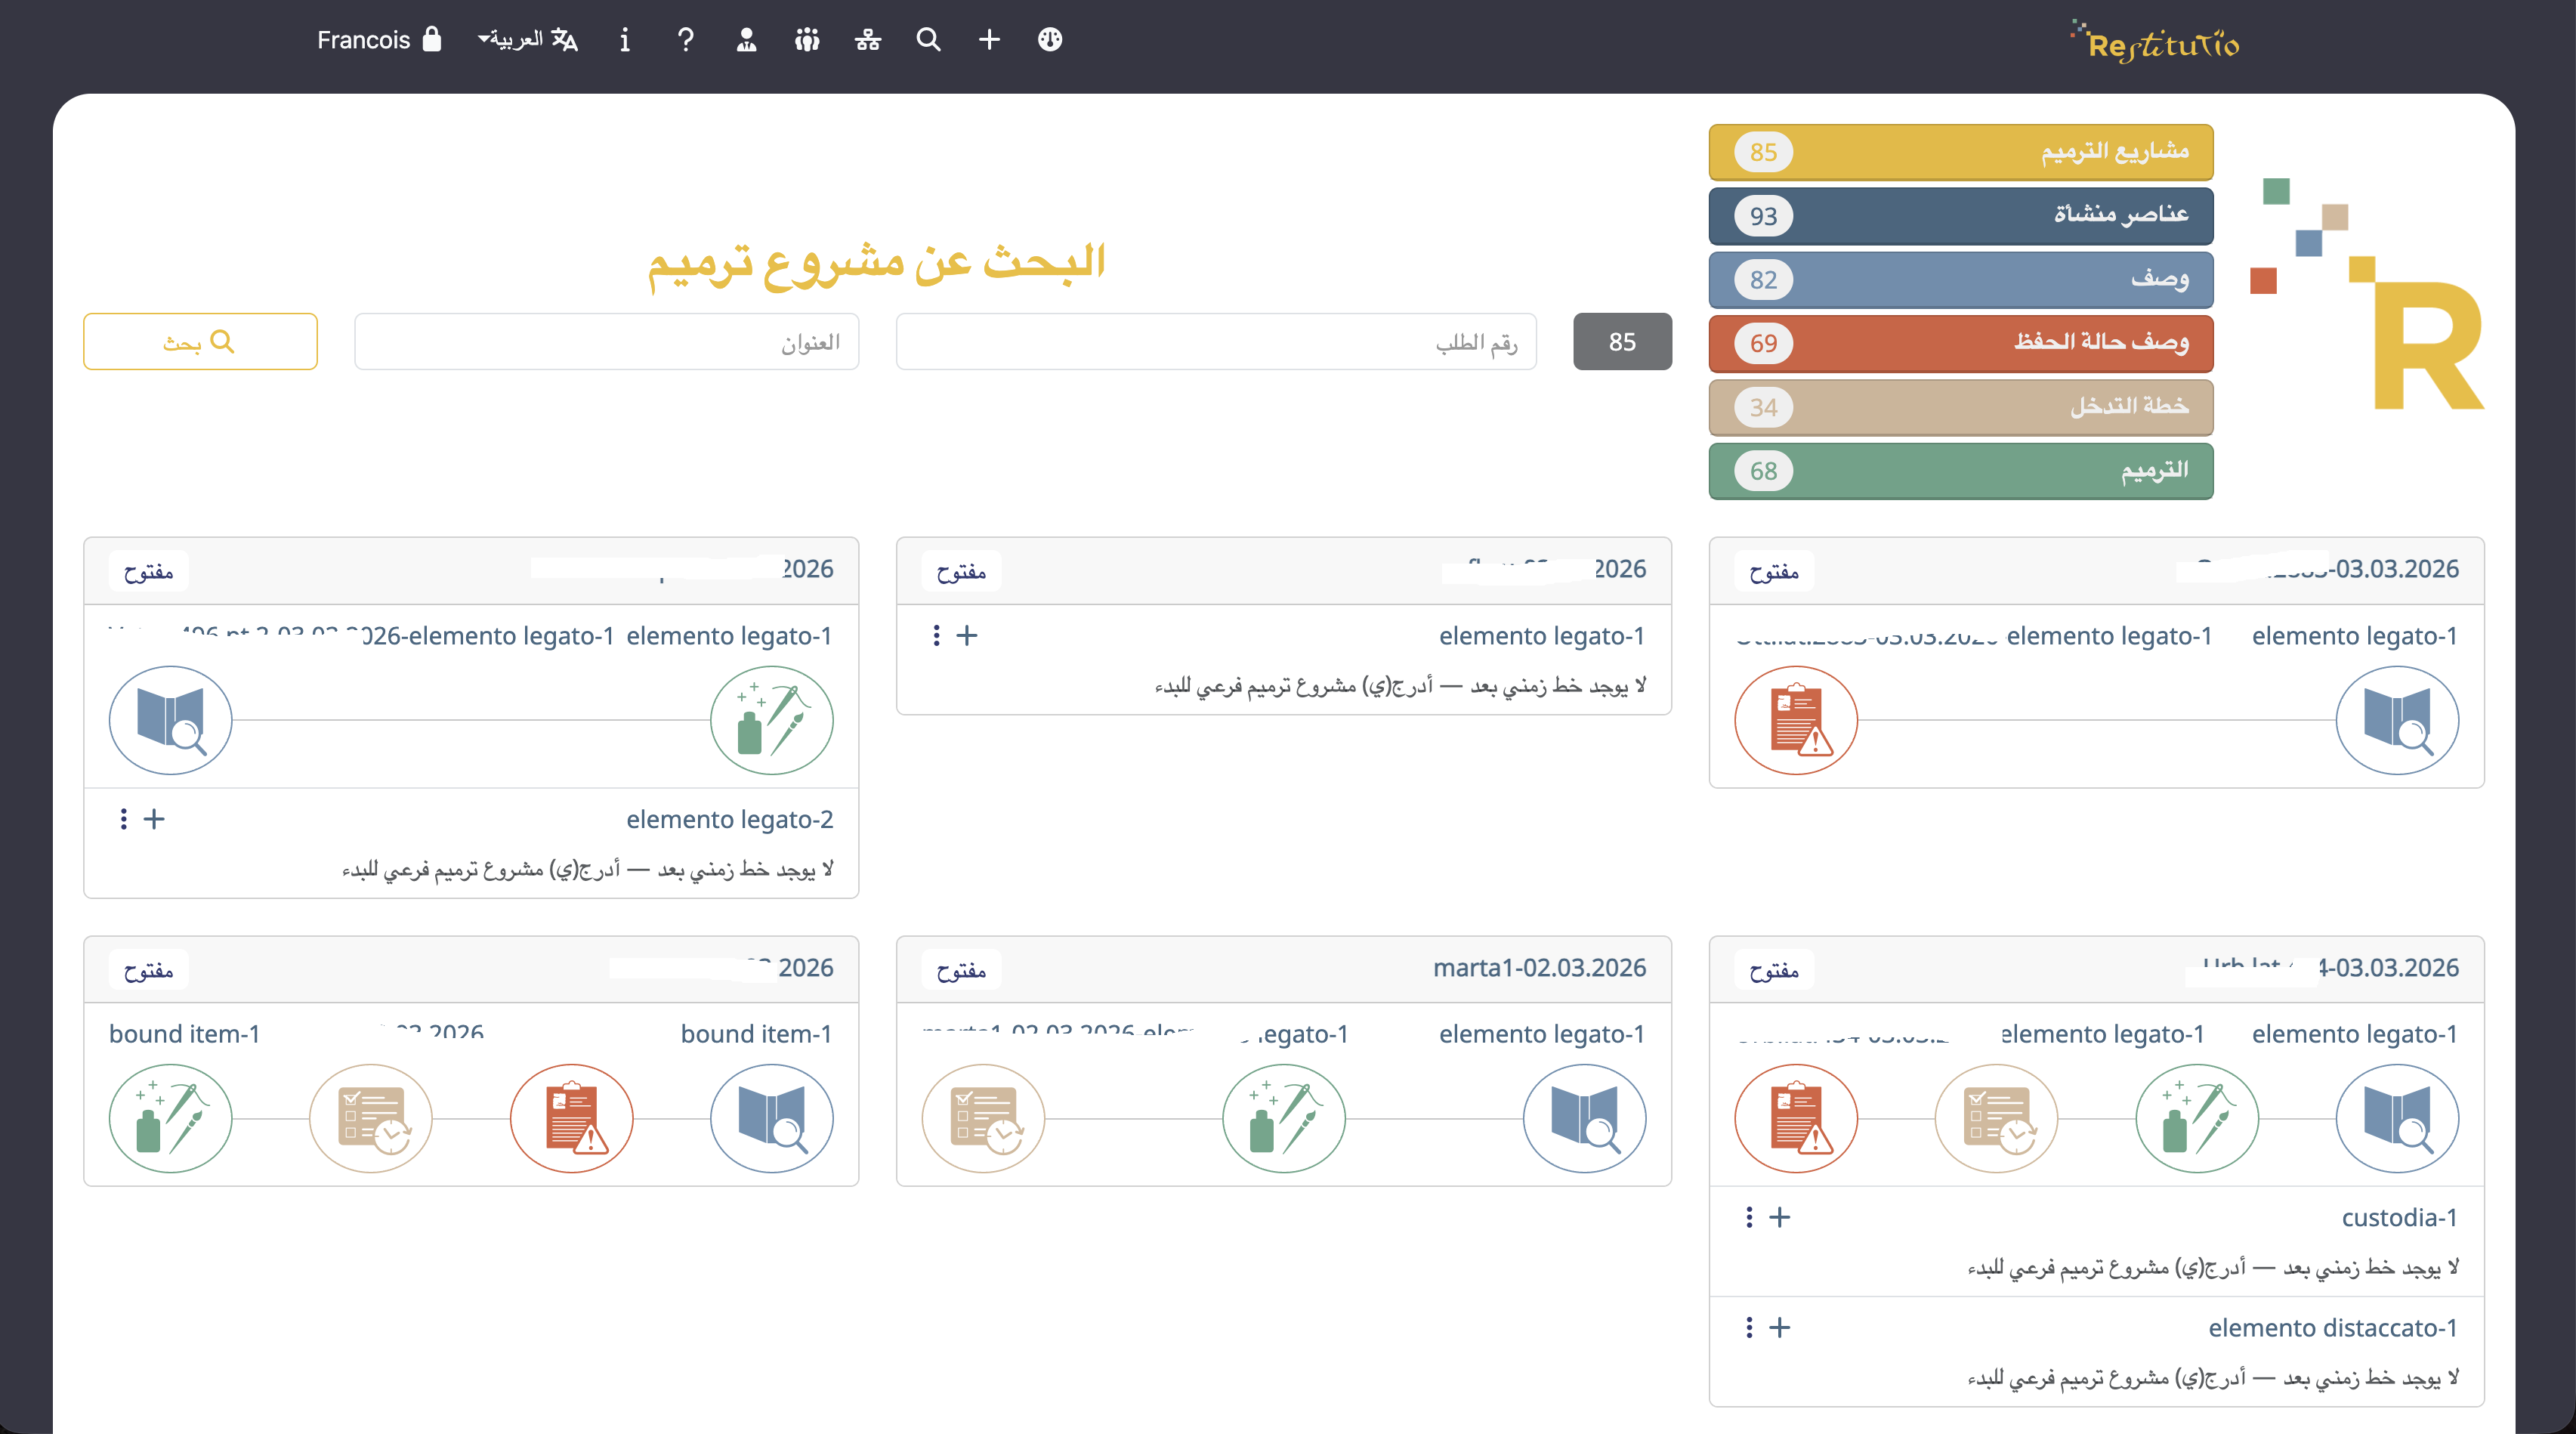Image resolution: width=2576 pixels, height=1434 pixels.
Task: Open the search icon in the top bar
Action: (928, 40)
